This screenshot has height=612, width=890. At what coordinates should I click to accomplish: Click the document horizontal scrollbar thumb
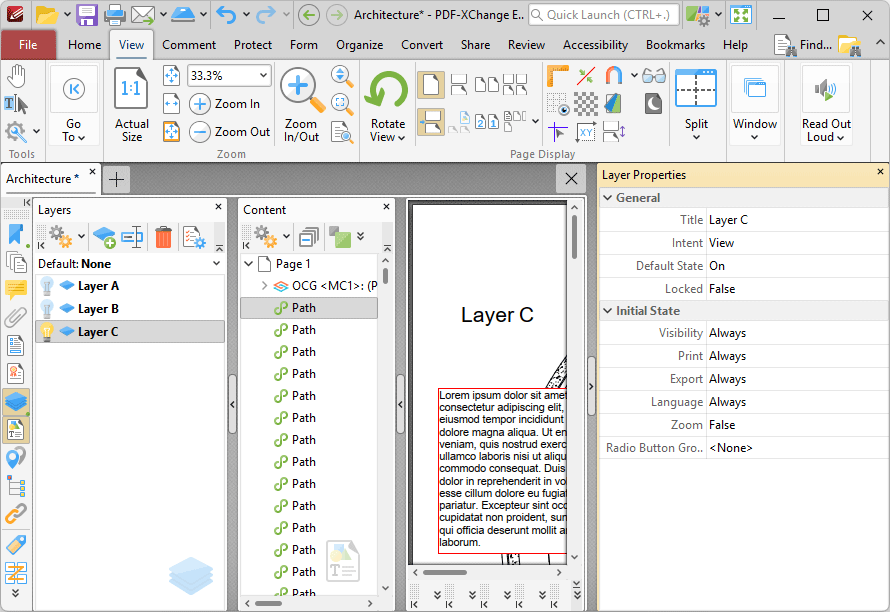pyautogui.click(x=445, y=572)
